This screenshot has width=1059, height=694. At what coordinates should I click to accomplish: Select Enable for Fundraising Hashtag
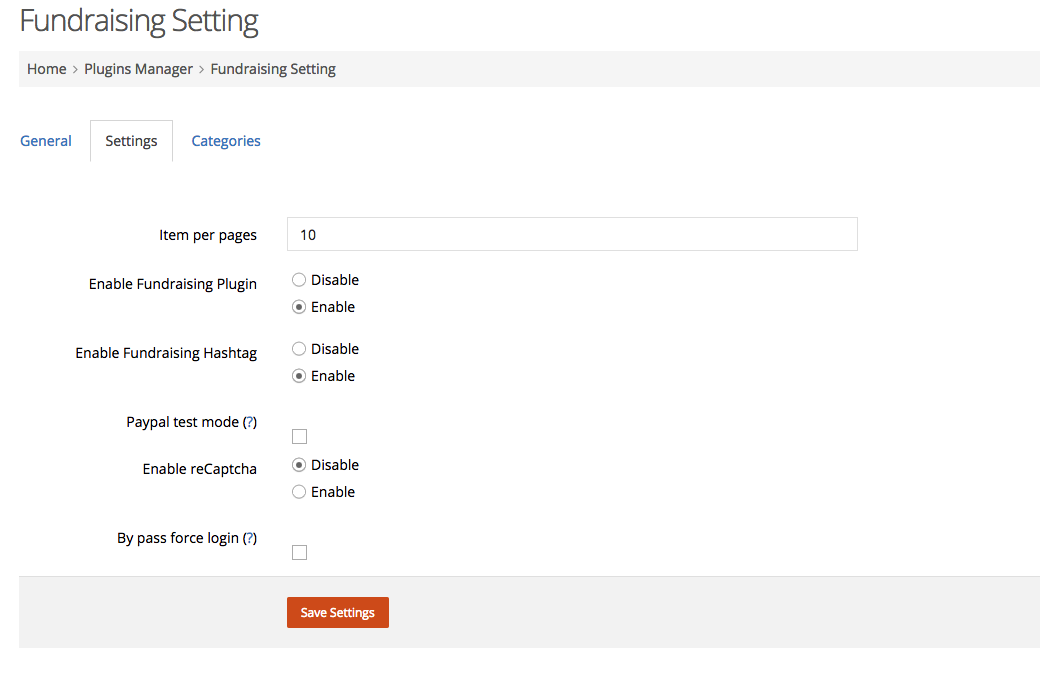pos(299,376)
